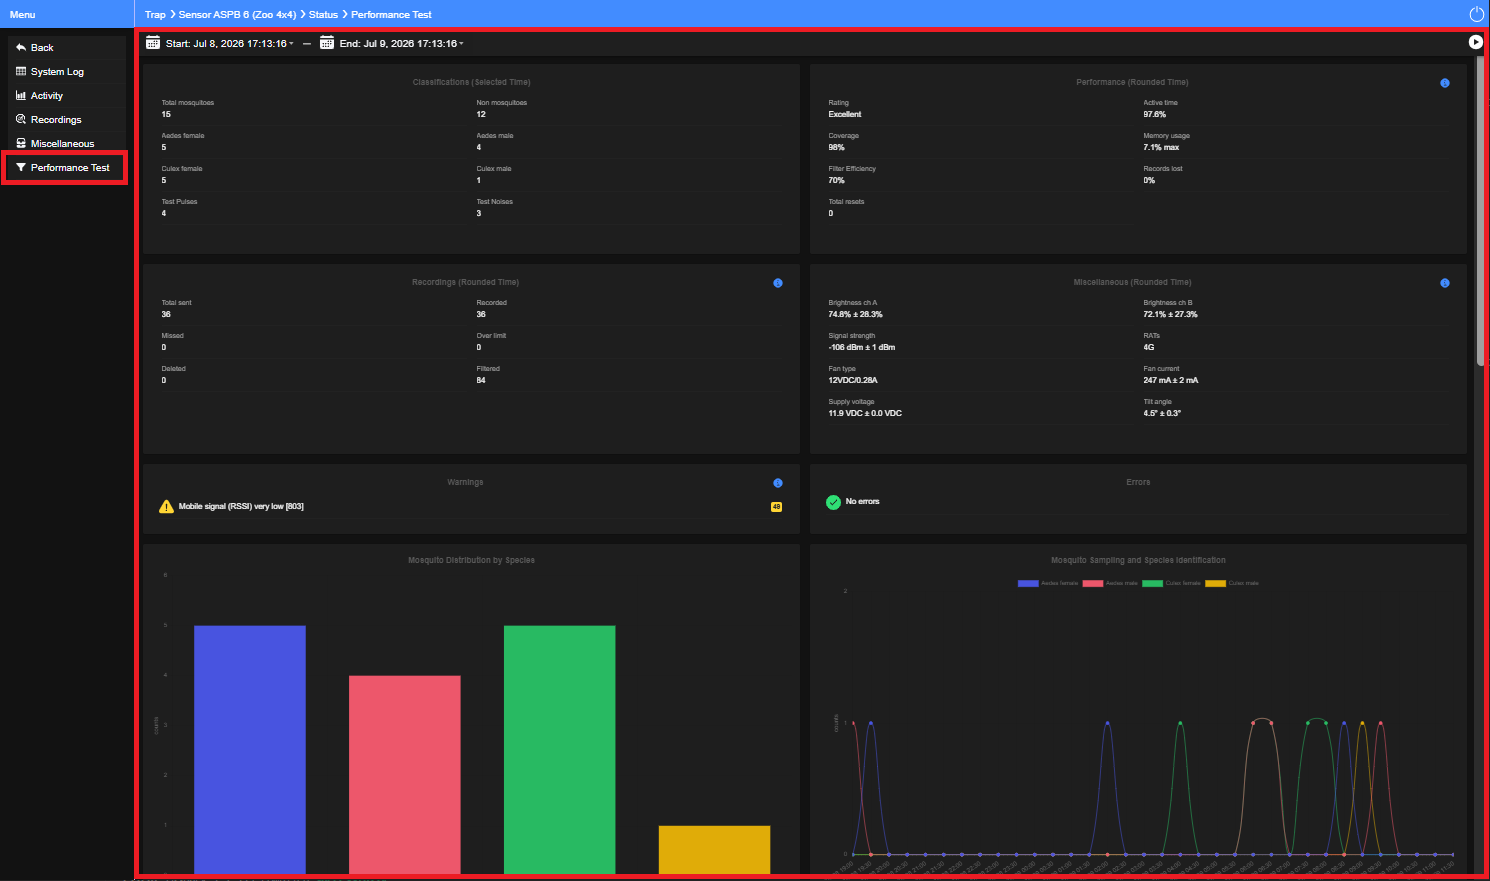Viewport: 1490px width, 881px height.
Task: Click the Mobile signal (RSSI) very low warning
Action: tap(241, 507)
